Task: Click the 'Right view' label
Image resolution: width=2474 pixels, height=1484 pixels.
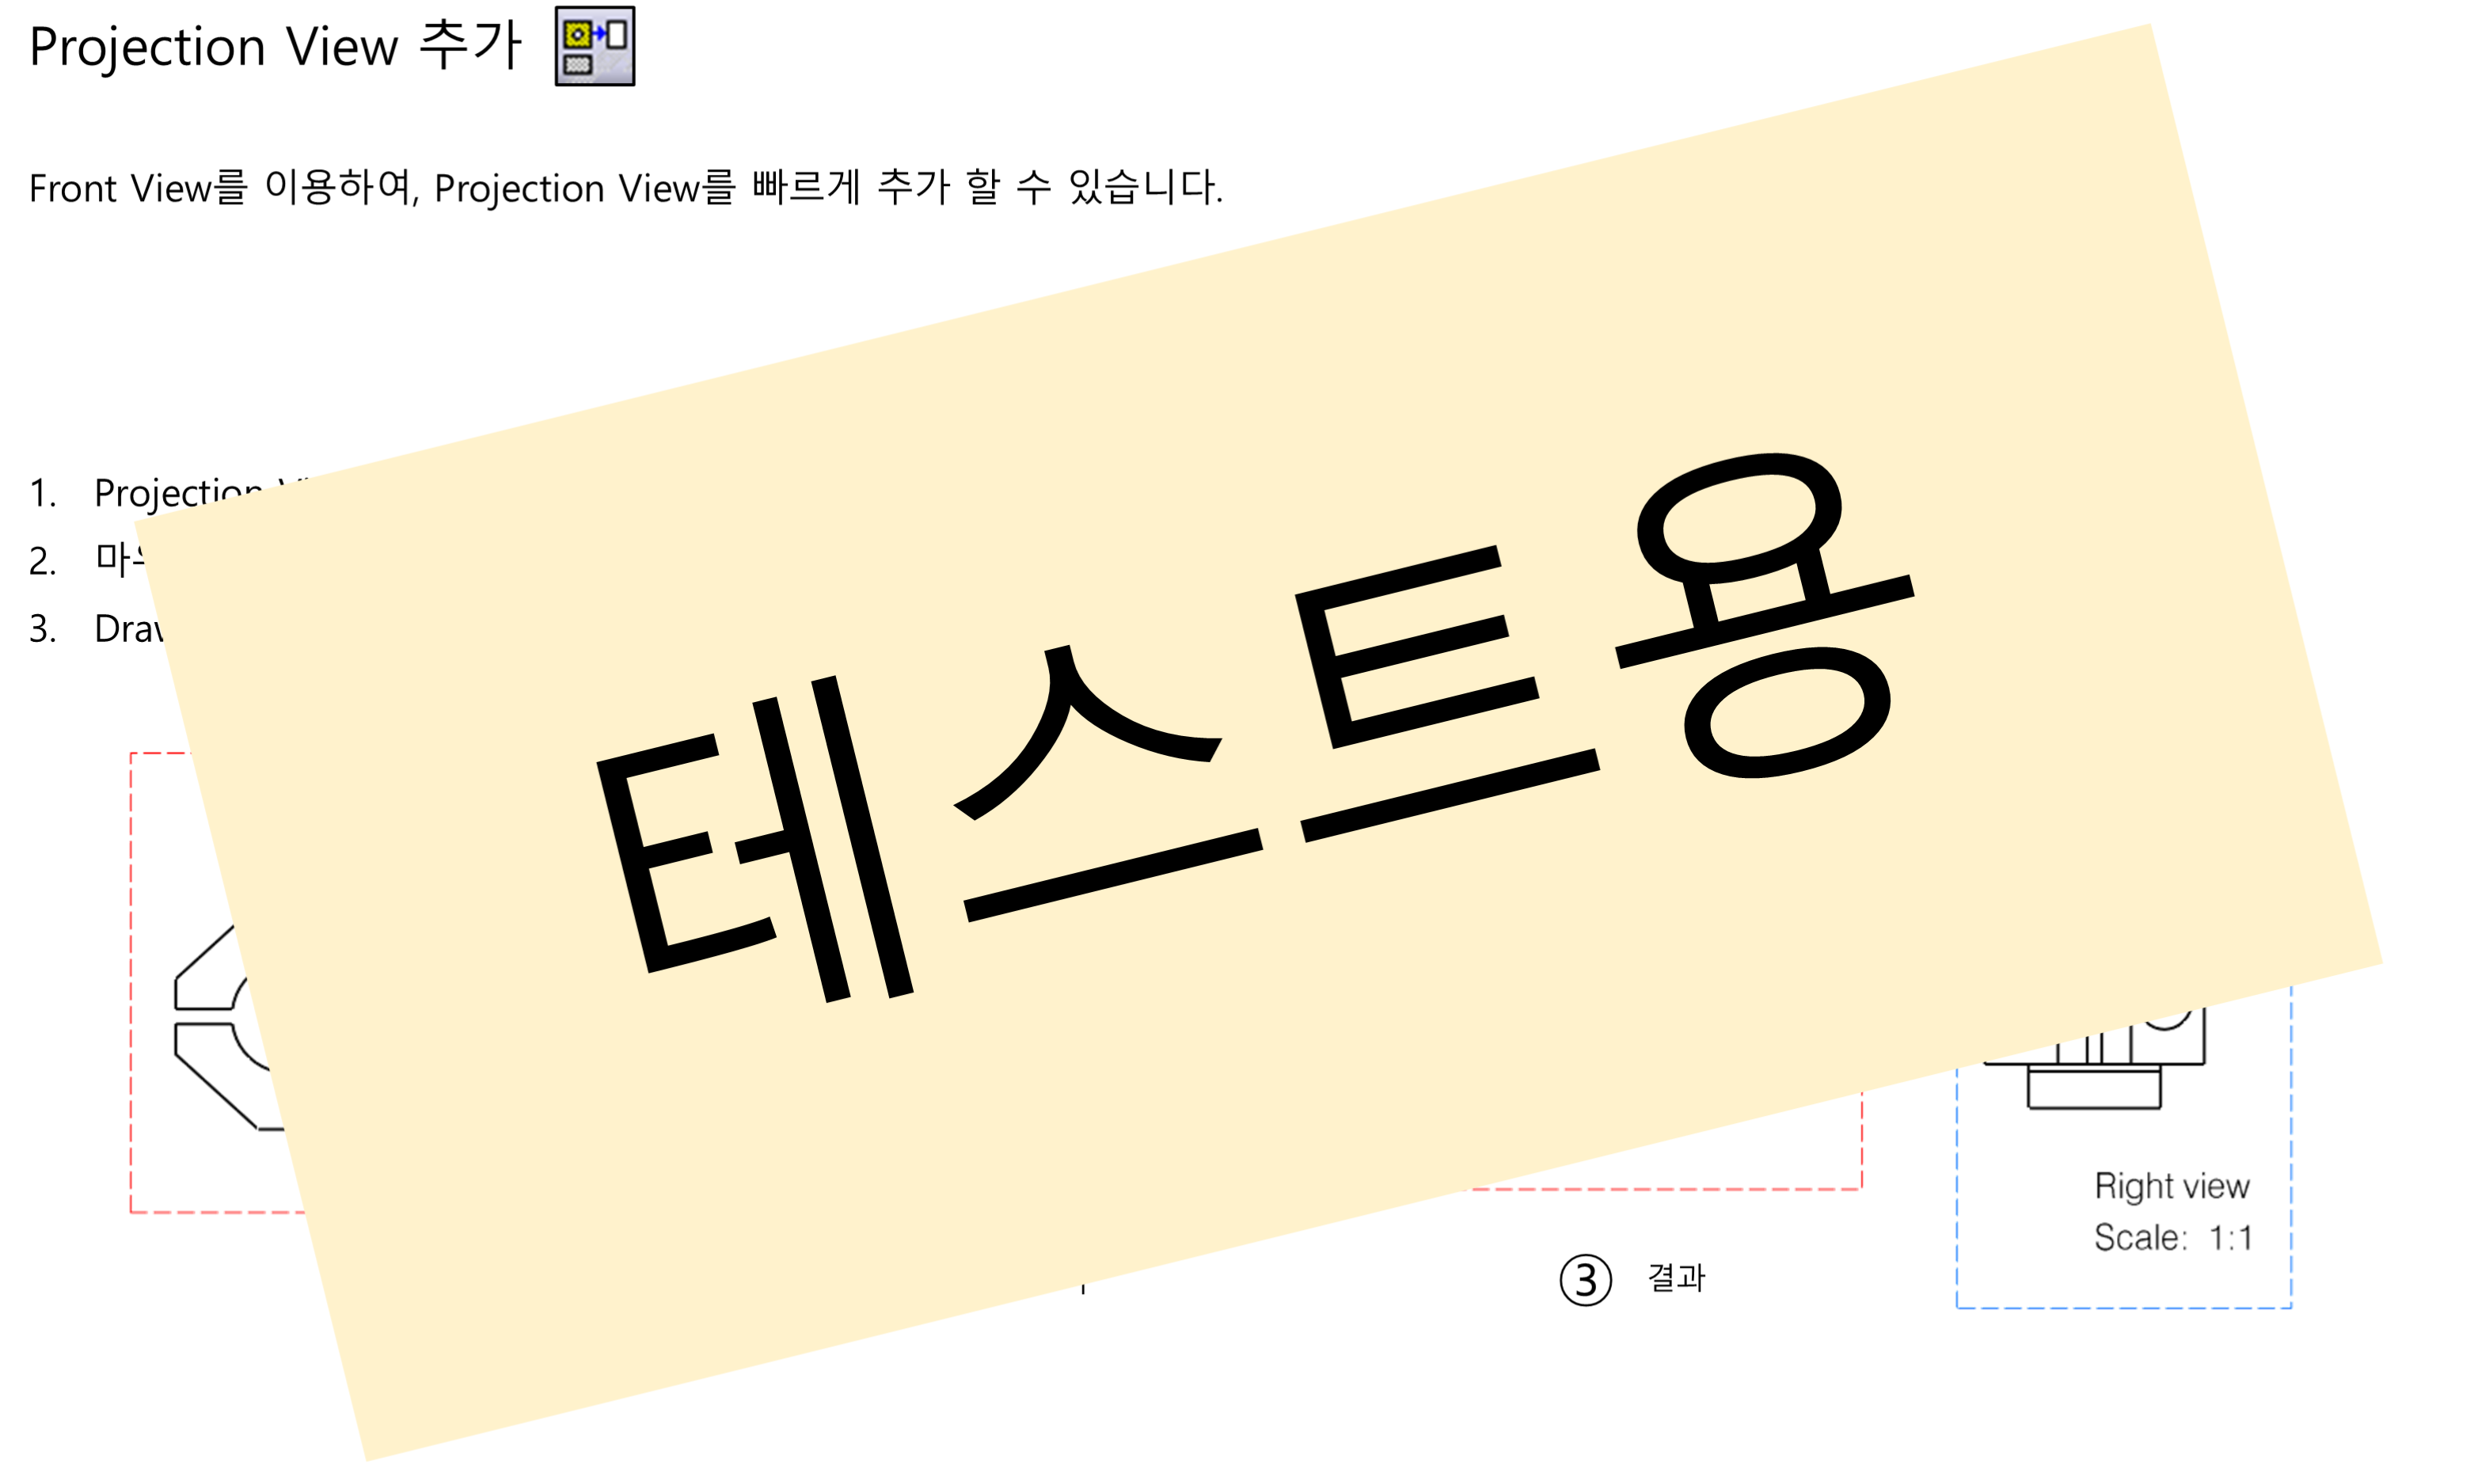Action: [x=2172, y=1186]
